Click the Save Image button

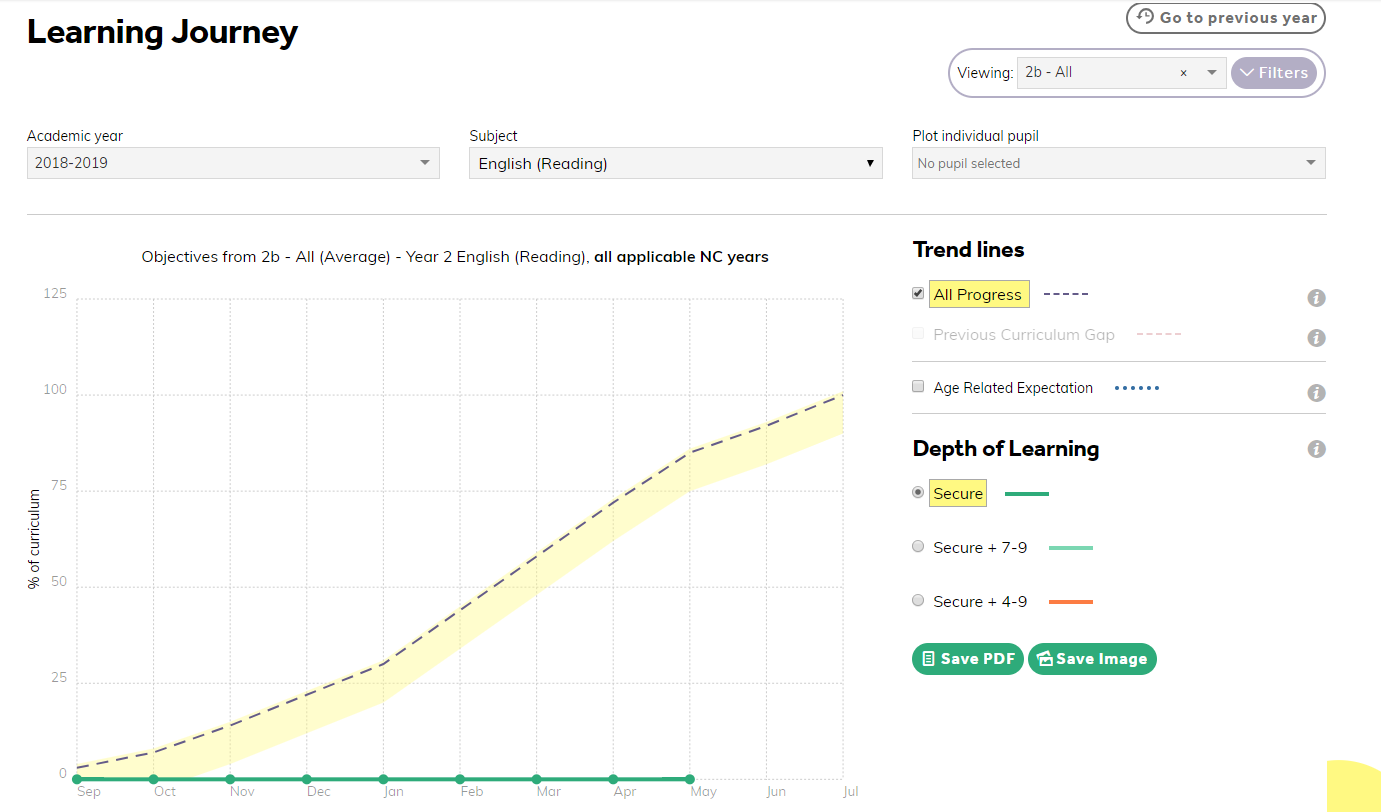(x=1092, y=659)
